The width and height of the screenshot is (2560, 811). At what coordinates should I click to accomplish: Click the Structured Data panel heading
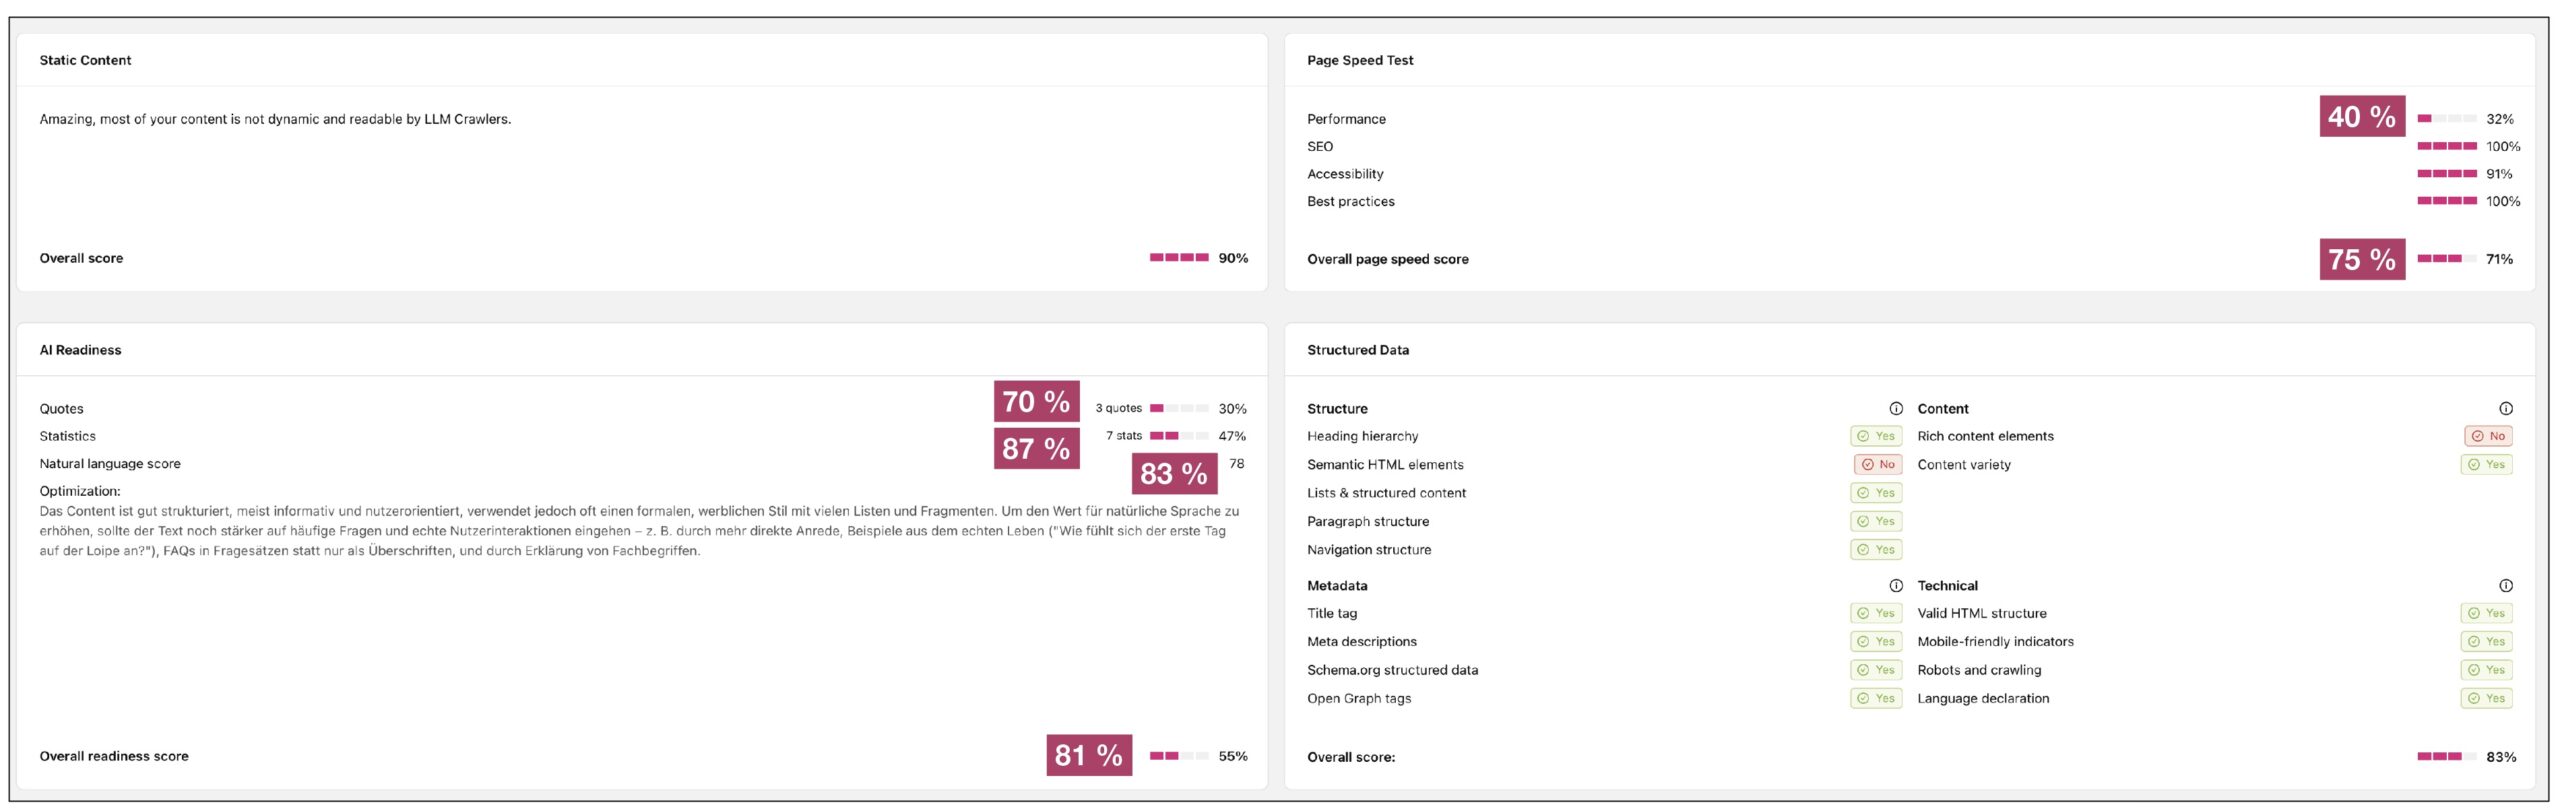pyautogui.click(x=1357, y=351)
